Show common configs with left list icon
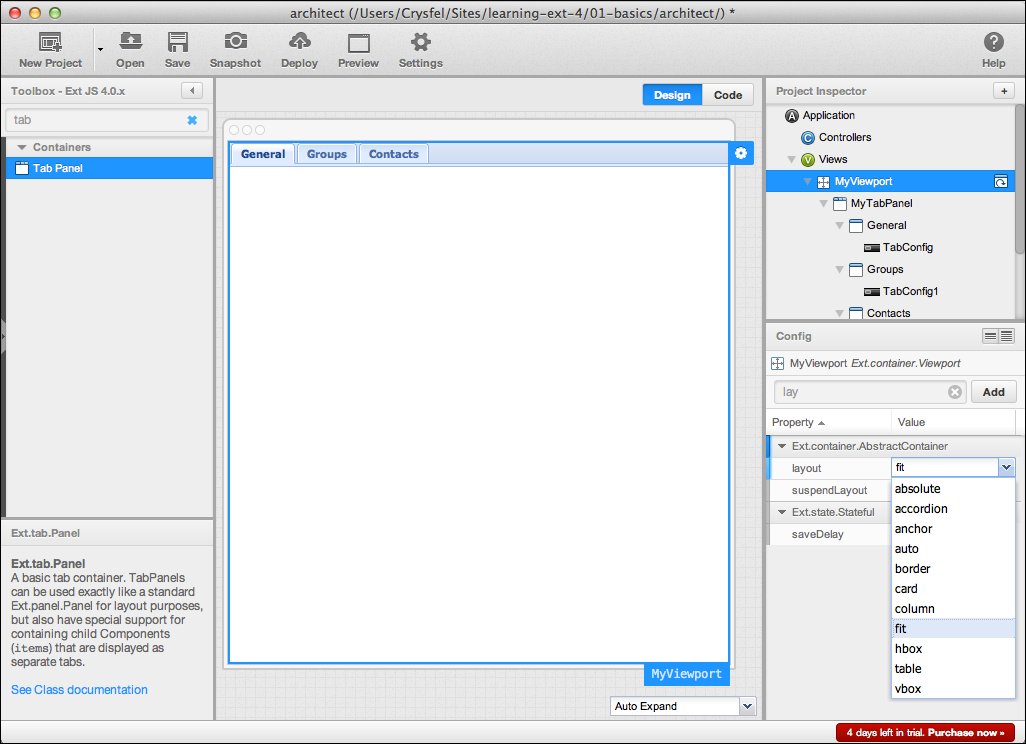1026x744 pixels. [990, 336]
